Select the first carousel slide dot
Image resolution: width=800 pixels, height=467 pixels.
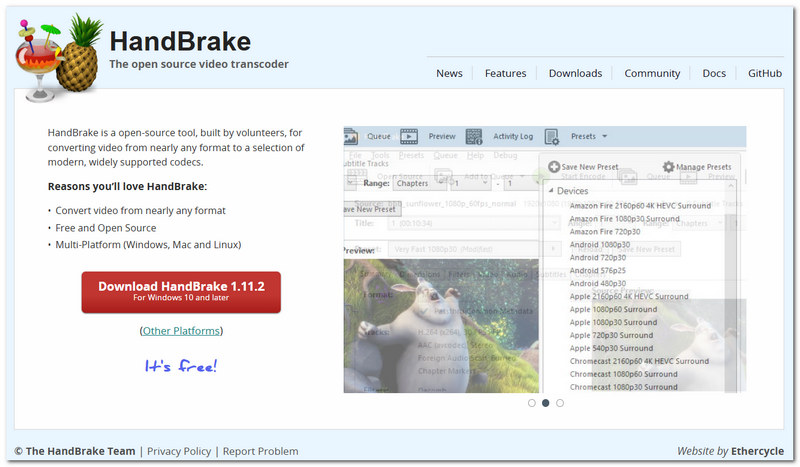[x=532, y=403]
